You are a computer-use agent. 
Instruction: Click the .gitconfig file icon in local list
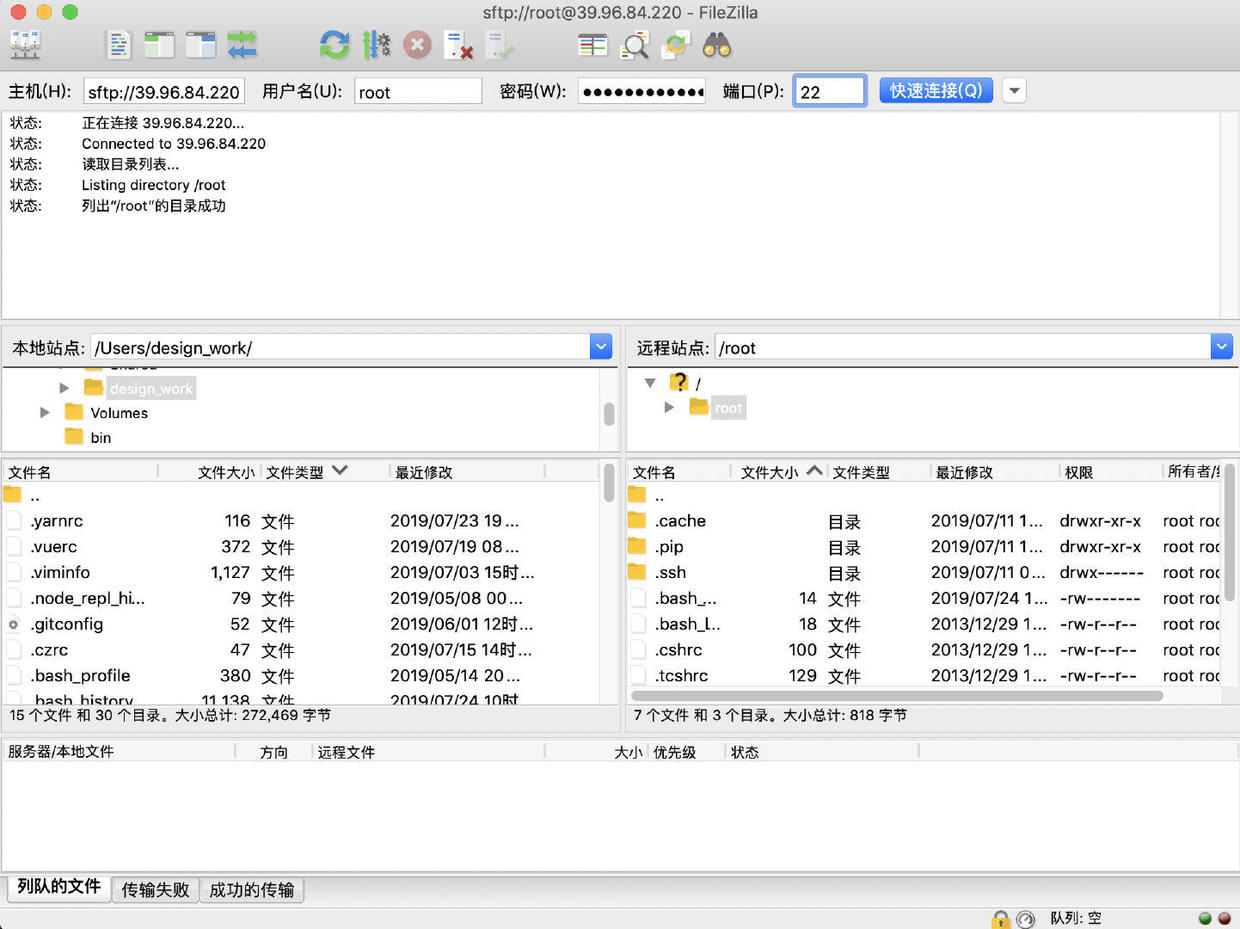click(13, 624)
